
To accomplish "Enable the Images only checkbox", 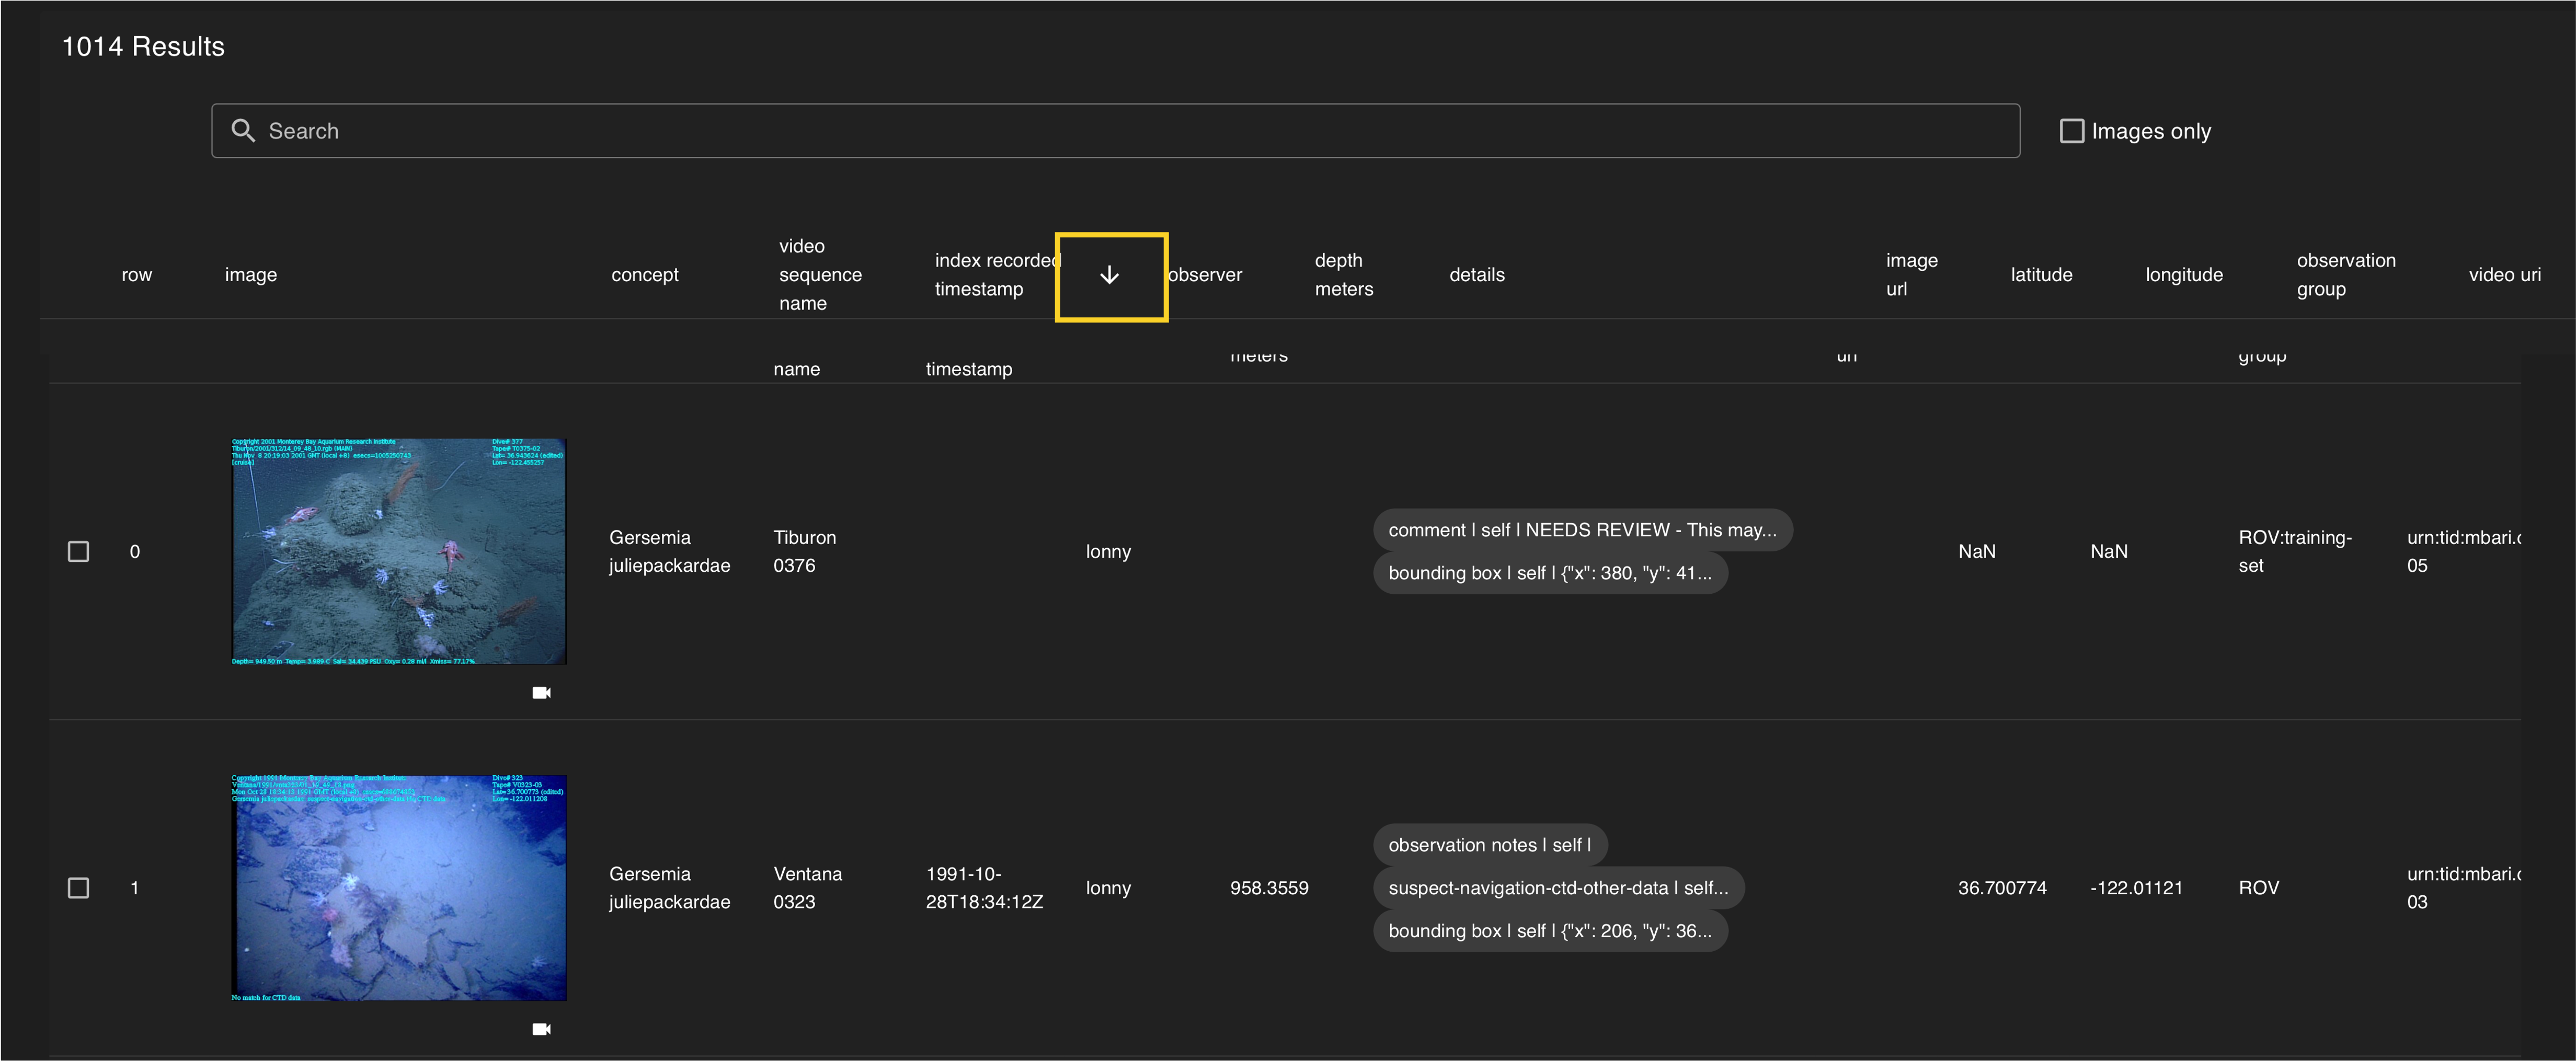I will point(2072,131).
